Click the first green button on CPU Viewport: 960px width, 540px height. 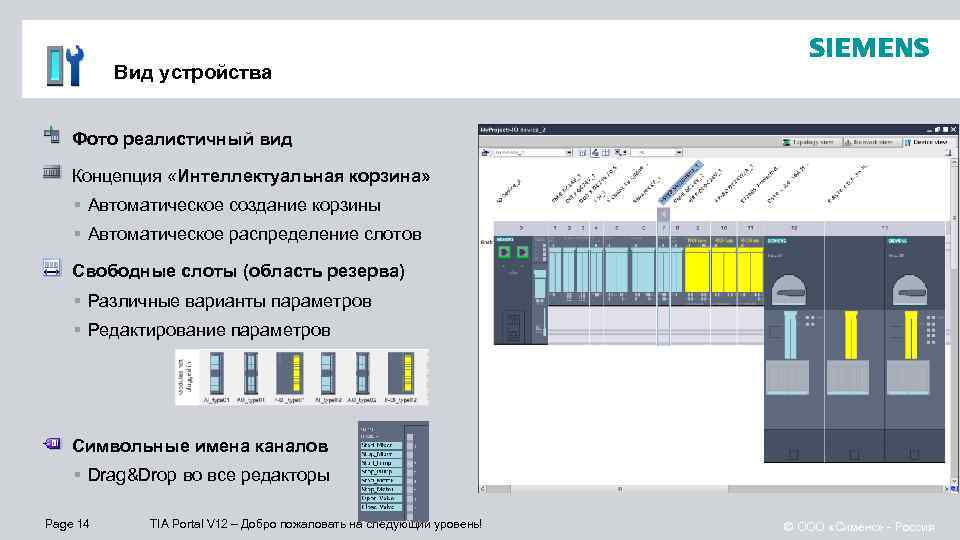click(x=504, y=252)
